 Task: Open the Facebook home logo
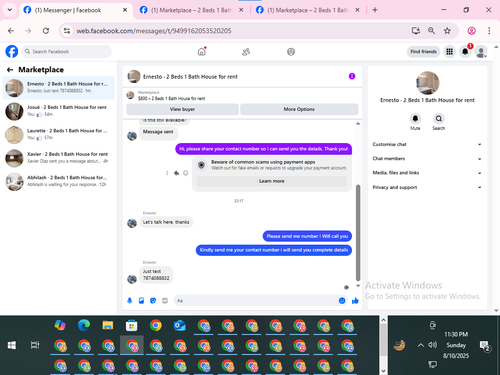12,52
